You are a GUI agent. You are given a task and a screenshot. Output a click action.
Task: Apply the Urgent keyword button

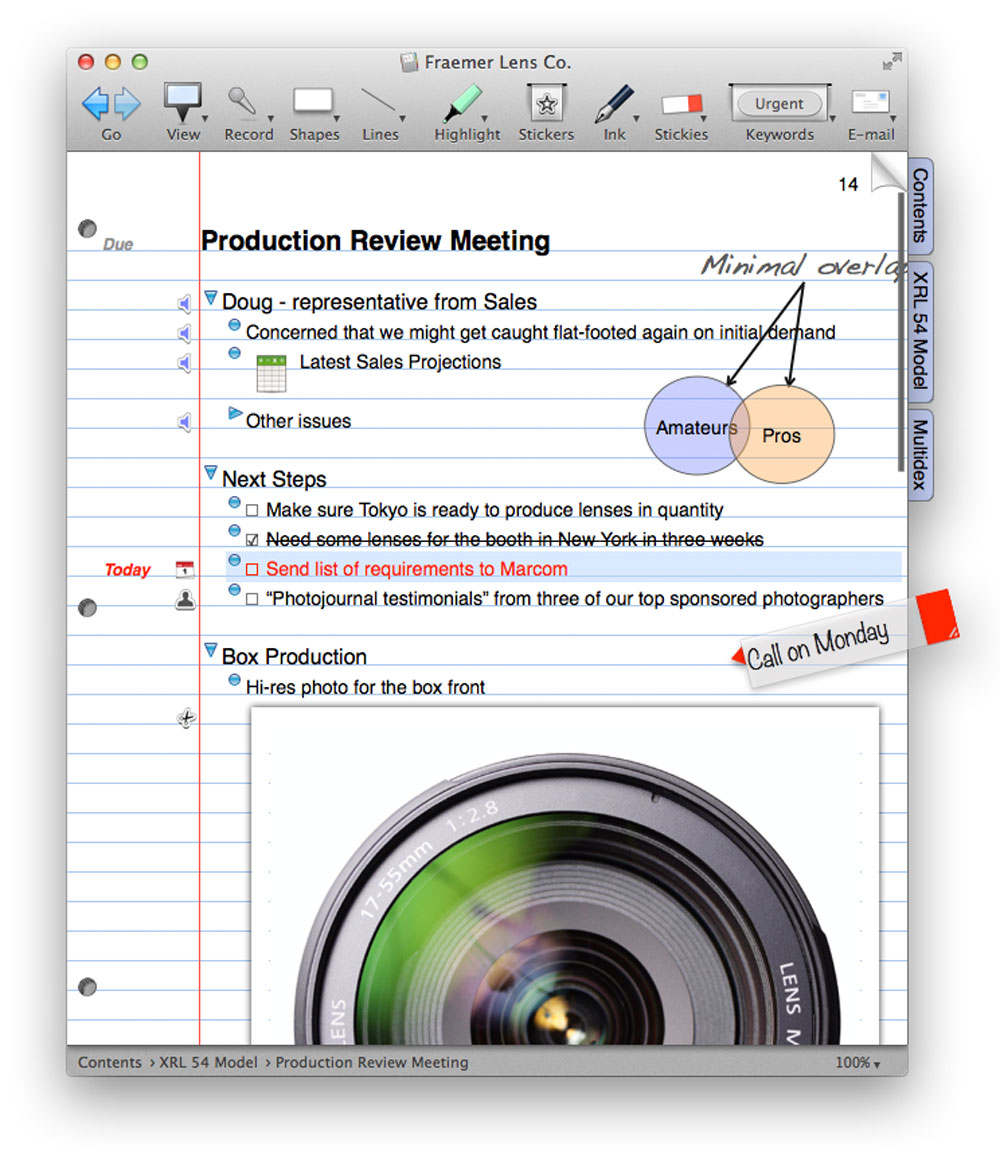pyautogui.click(x=779, y=104)
